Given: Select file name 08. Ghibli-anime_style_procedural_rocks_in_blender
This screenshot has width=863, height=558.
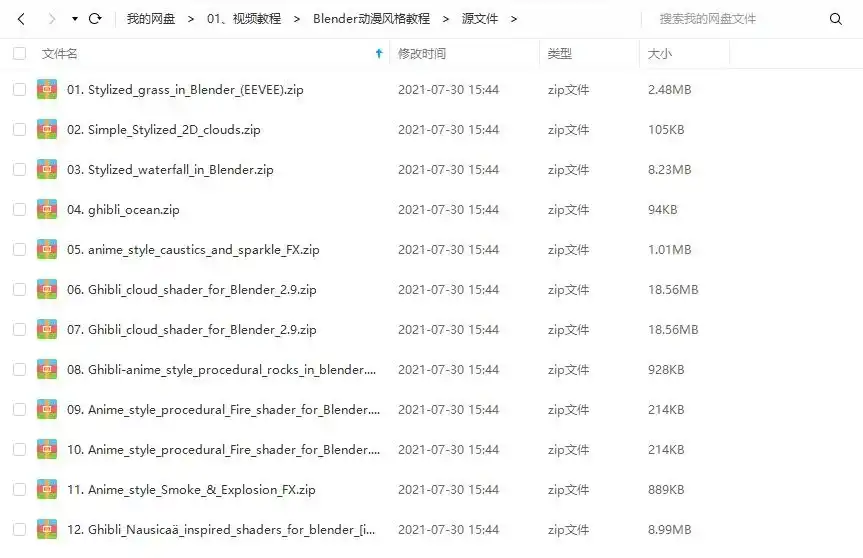Looking at the screenshot, I should [x=222, y=370].
